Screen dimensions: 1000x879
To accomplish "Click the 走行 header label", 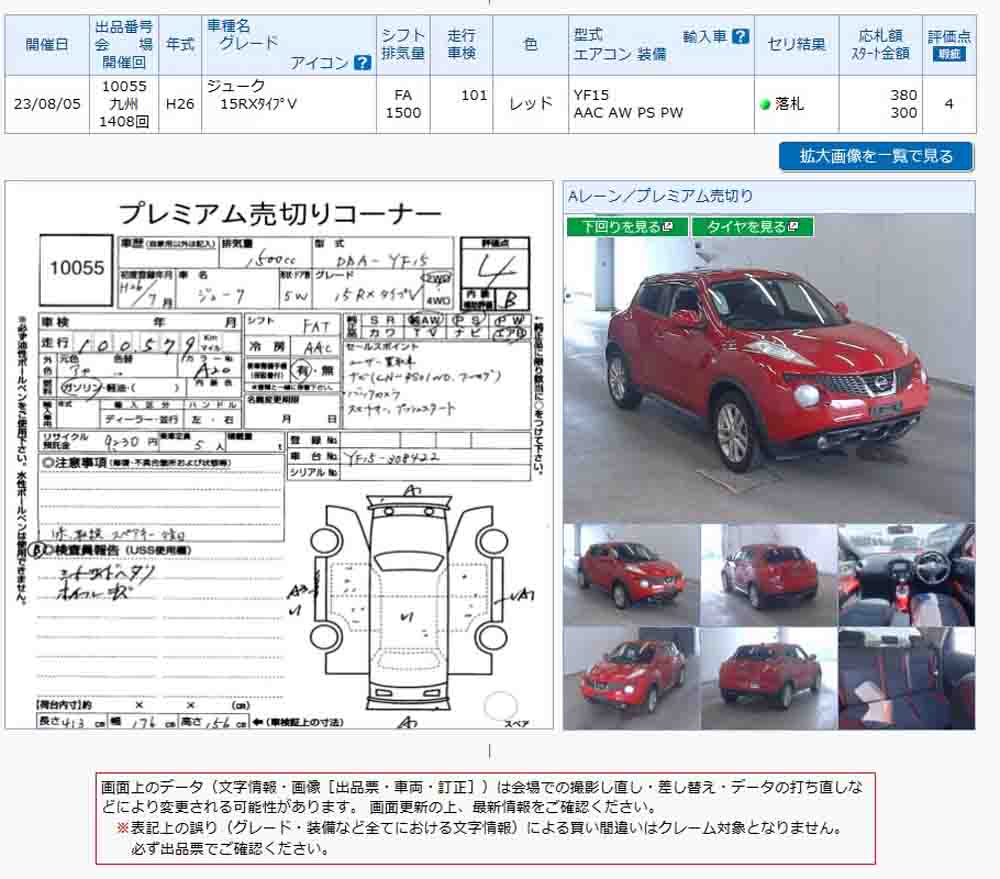I will [x=461, y=36].
